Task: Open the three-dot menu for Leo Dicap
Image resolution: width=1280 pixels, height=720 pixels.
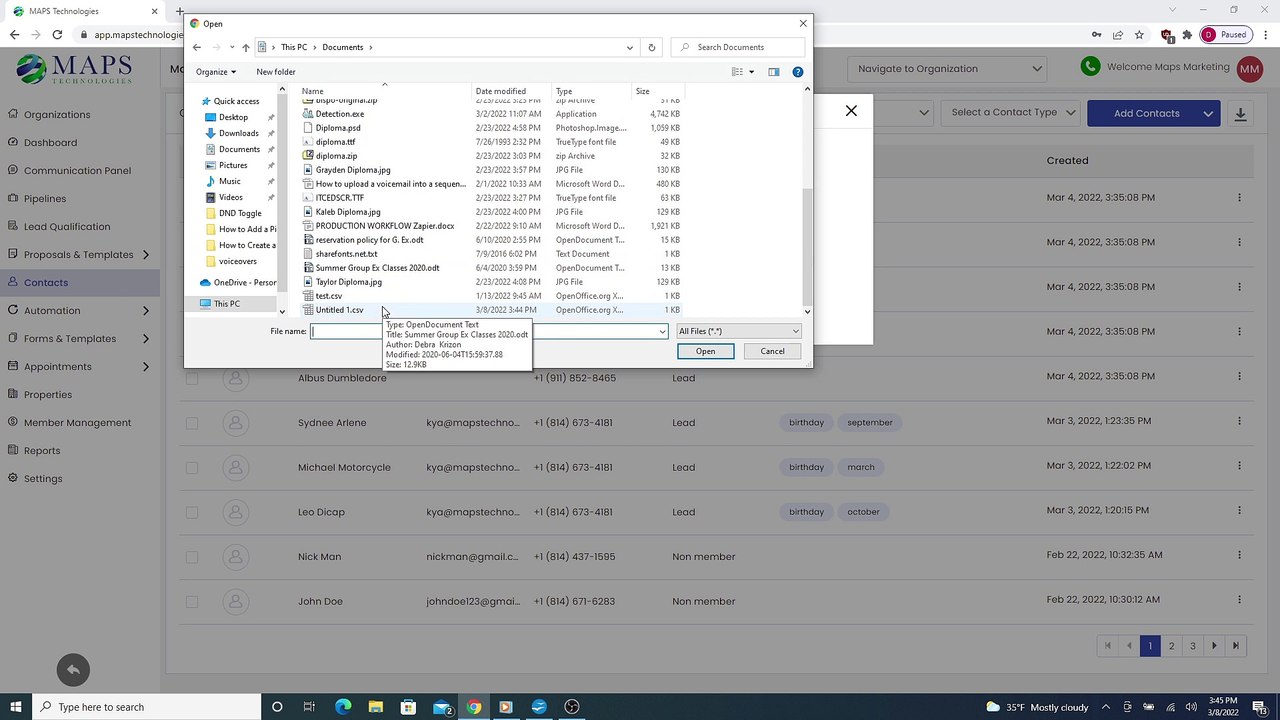Action: pos(1239,512)
